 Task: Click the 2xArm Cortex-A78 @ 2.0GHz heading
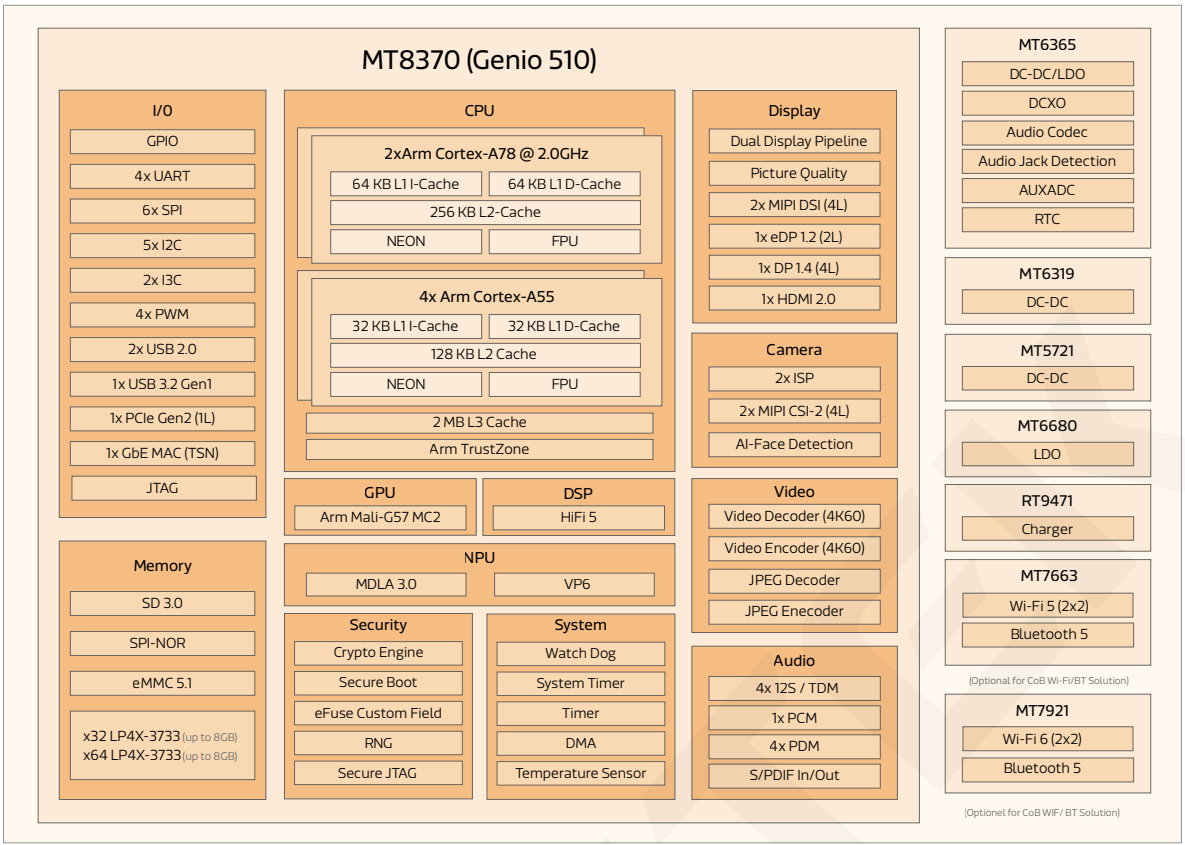coord(486,154)
